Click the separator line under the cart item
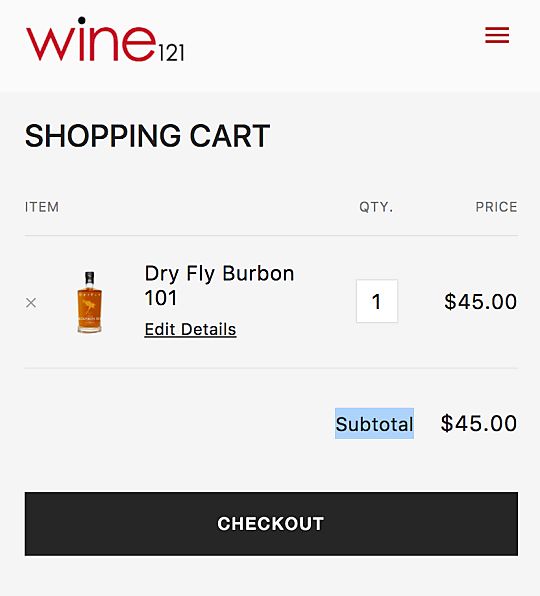 point(271,368)
